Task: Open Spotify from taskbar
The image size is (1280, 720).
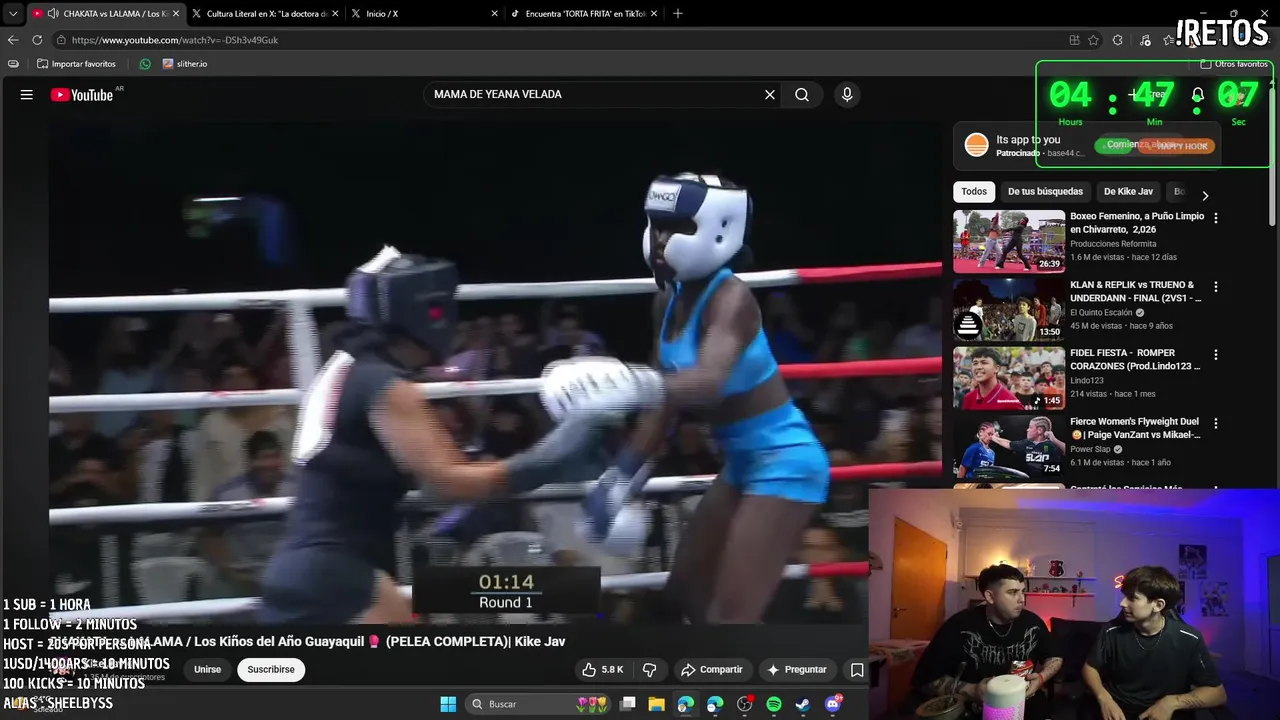Action: tap(774, 704)
